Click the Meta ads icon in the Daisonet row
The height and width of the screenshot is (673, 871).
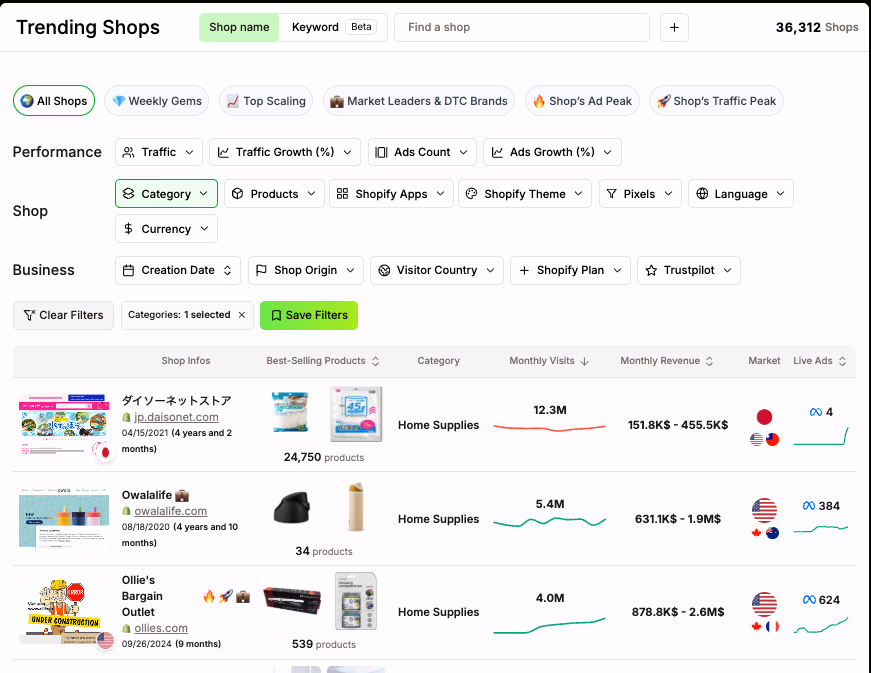pyautogui.click(x=815, y=412)
